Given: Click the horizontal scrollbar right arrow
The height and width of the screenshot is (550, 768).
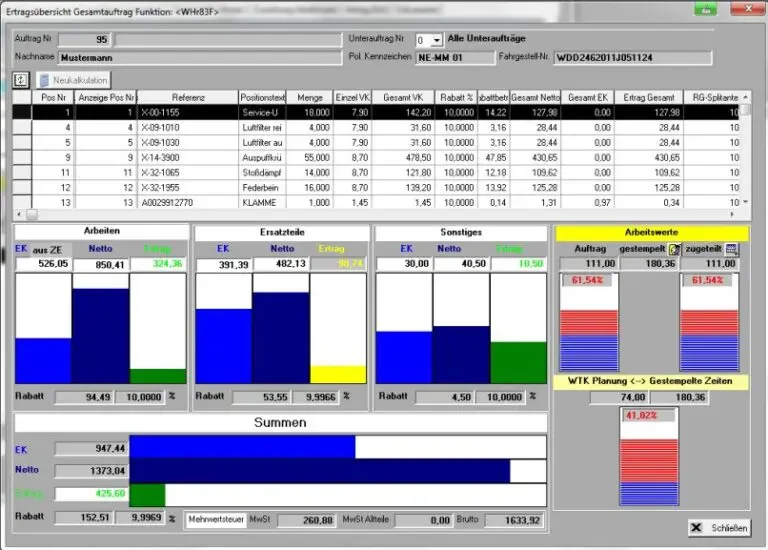Looking at the screenshot, I should 732,214.
